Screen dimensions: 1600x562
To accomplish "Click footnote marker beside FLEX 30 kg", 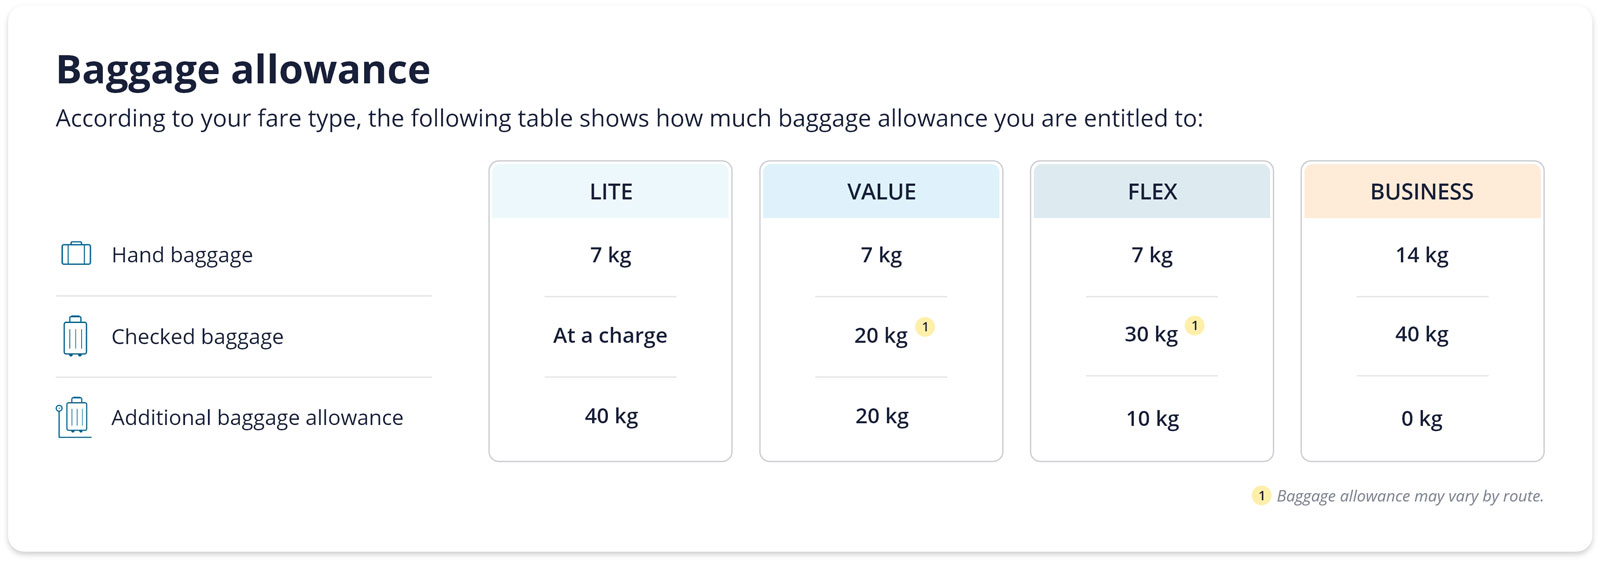I will [x=1195, y=325].
